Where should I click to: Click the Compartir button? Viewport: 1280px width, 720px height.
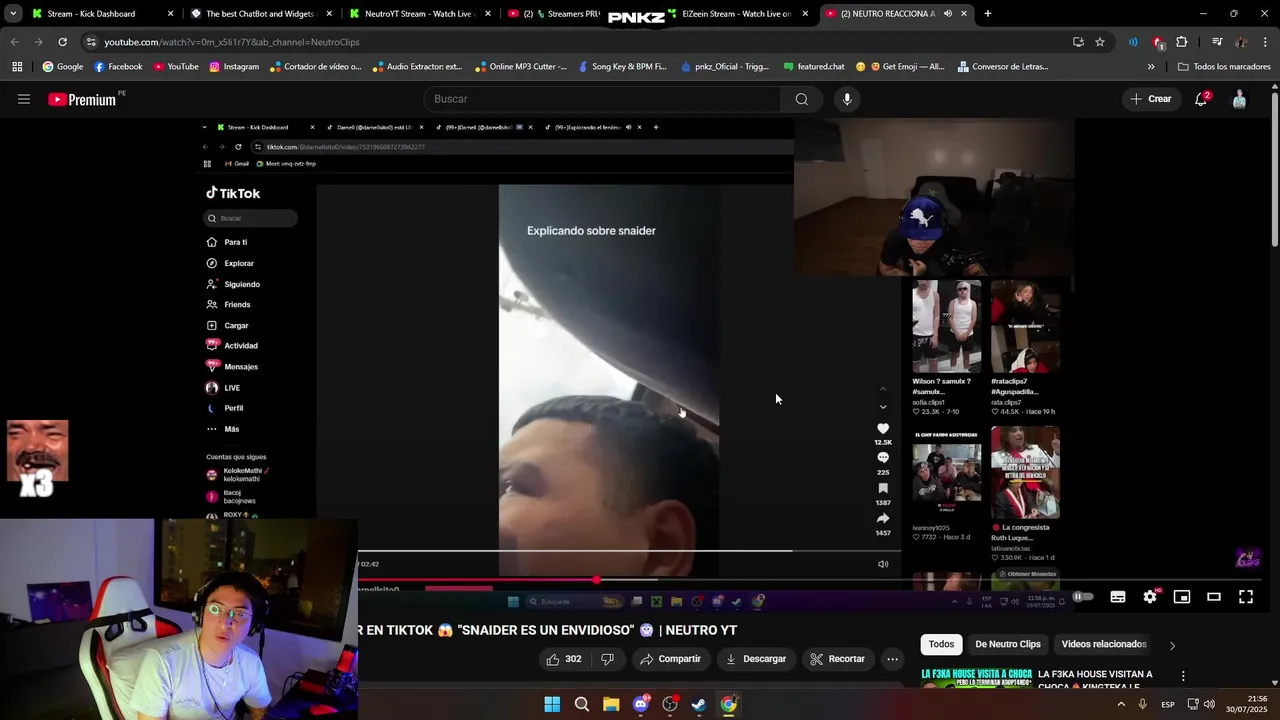click(x=670, y=659)
